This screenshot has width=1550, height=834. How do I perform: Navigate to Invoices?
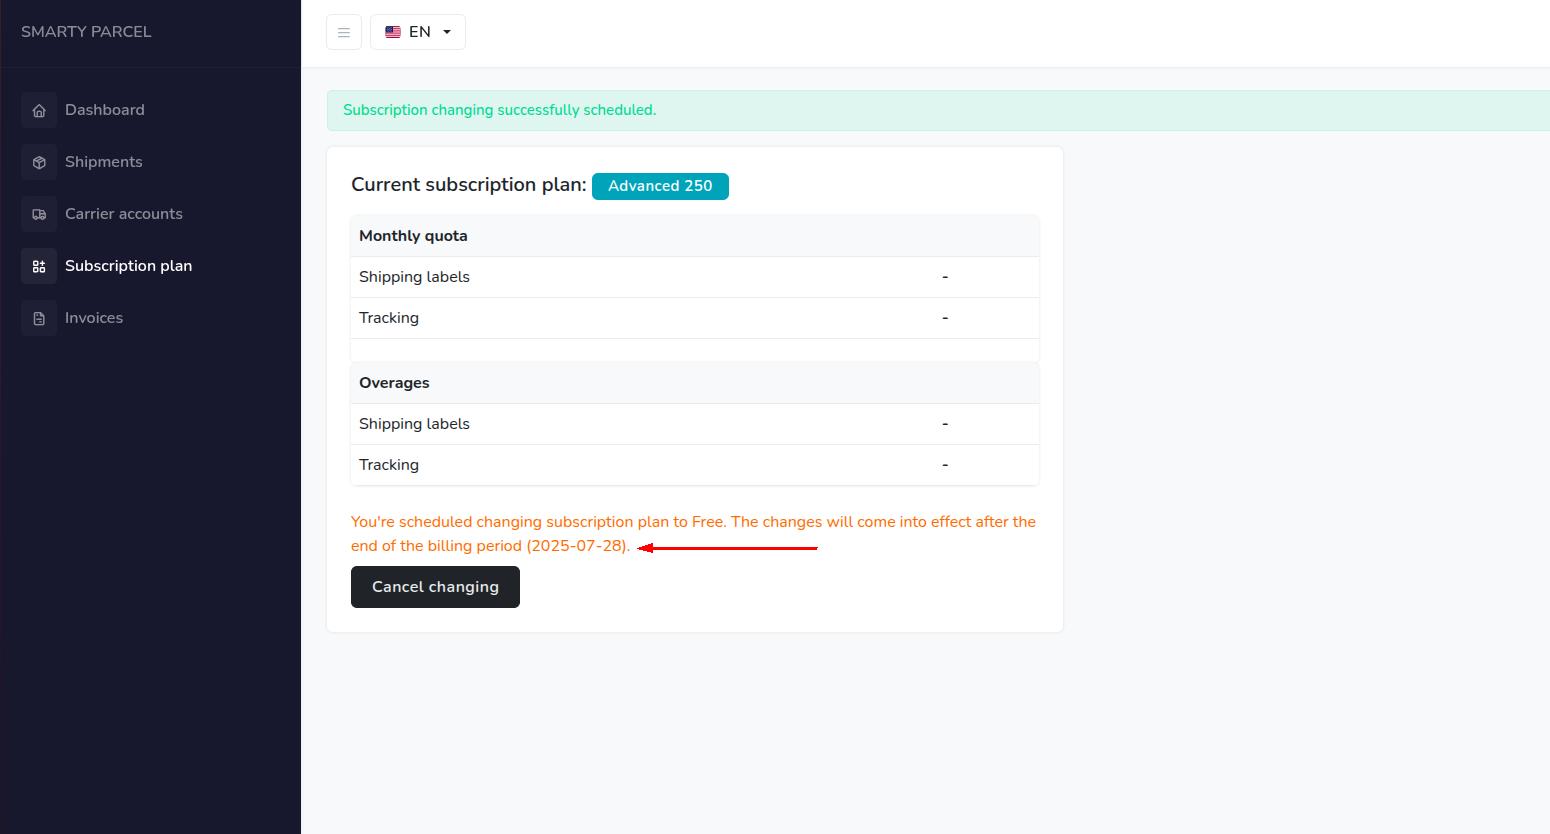click(x=94, y=318)
